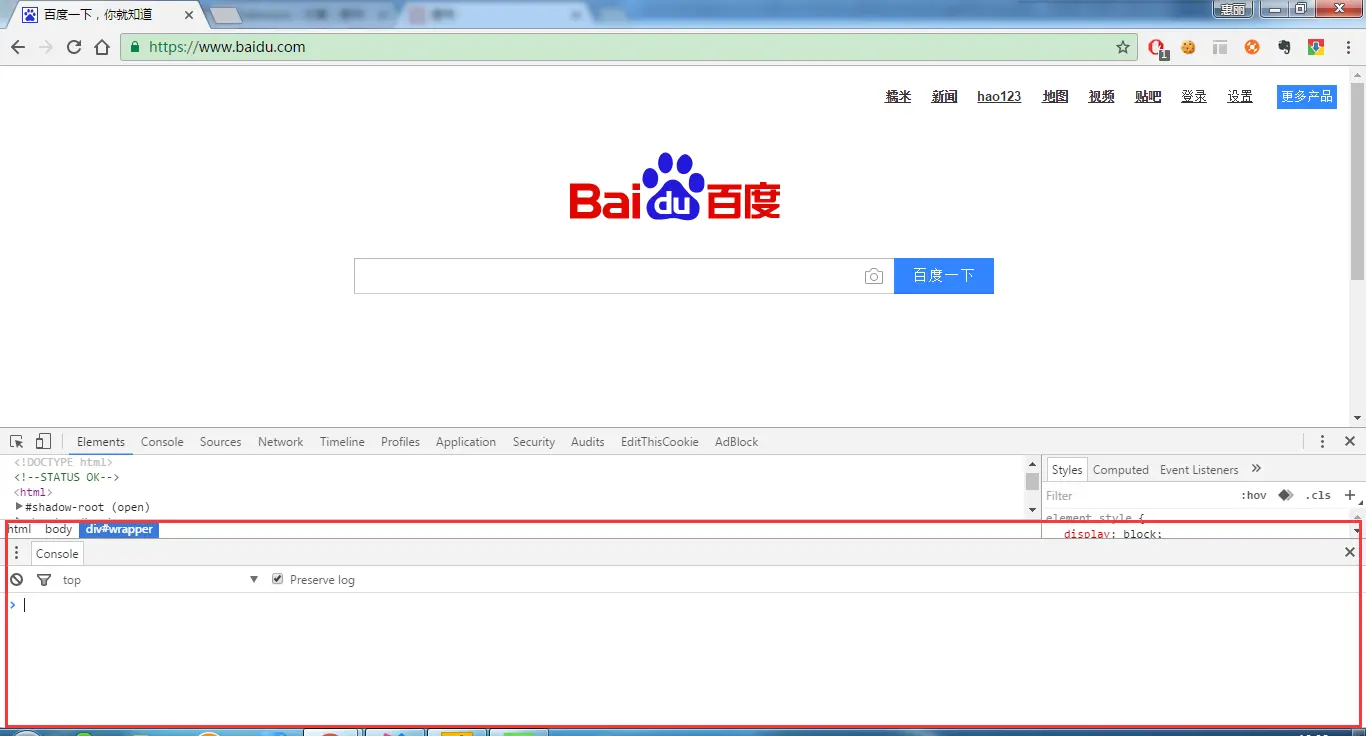Clear the console log

pos(17,580)
